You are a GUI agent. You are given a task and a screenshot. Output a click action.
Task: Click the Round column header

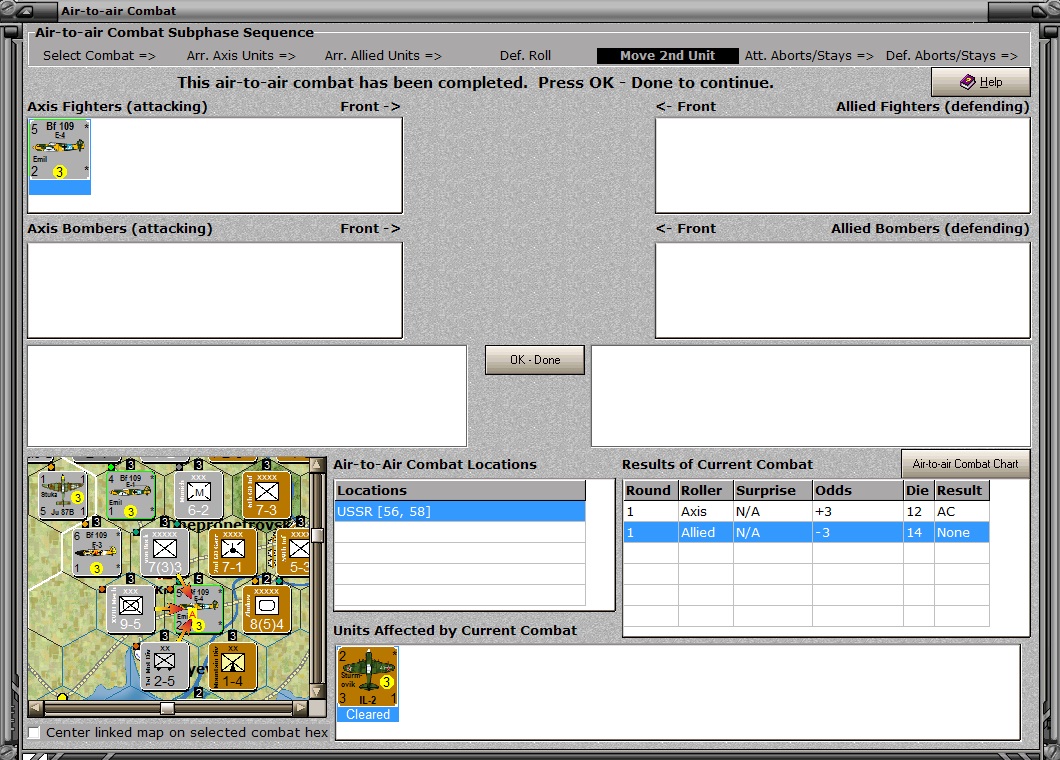tap(650, 490)
